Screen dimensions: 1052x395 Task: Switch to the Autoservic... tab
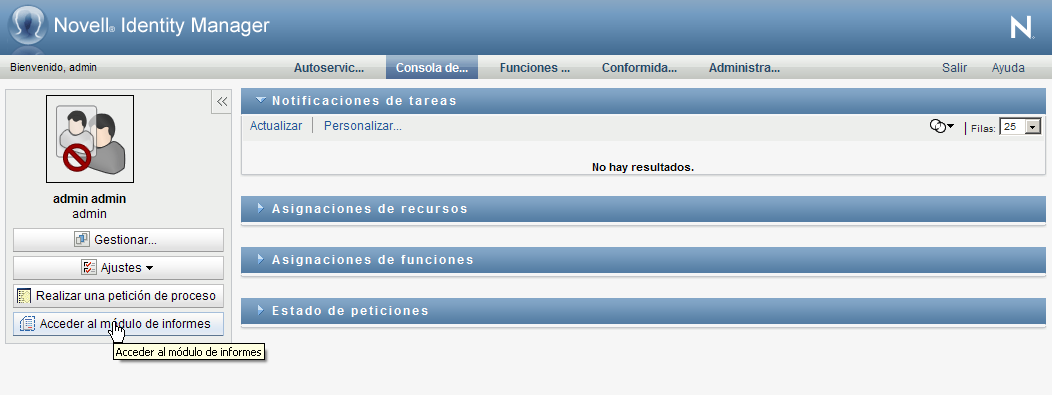(x=329, y=68)
